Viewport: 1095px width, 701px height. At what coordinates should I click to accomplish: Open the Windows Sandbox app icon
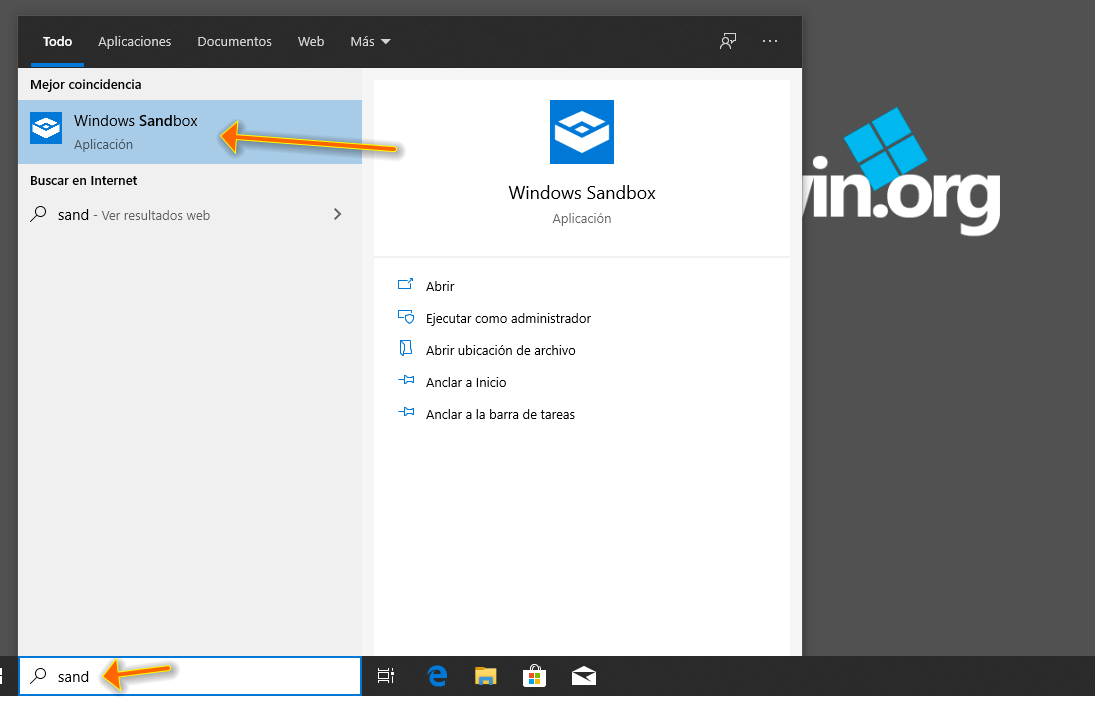[45, 128]
